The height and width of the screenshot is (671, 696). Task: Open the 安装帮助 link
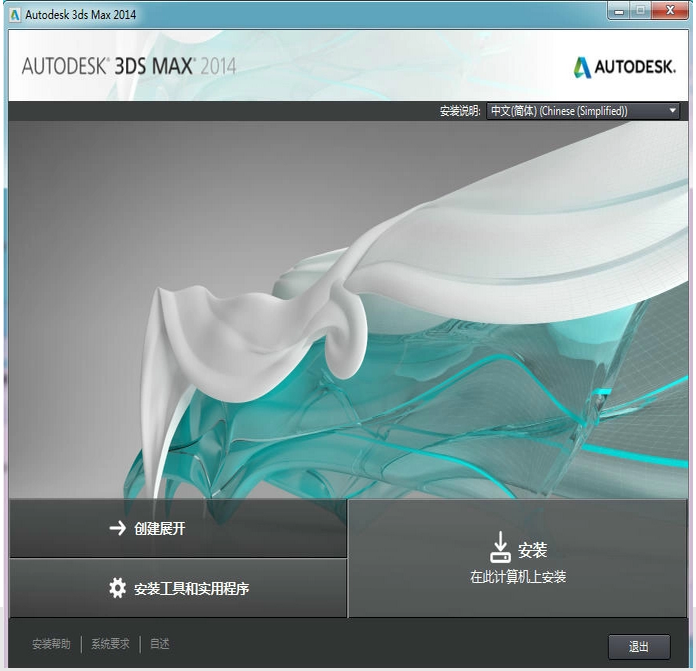point(51,643)
